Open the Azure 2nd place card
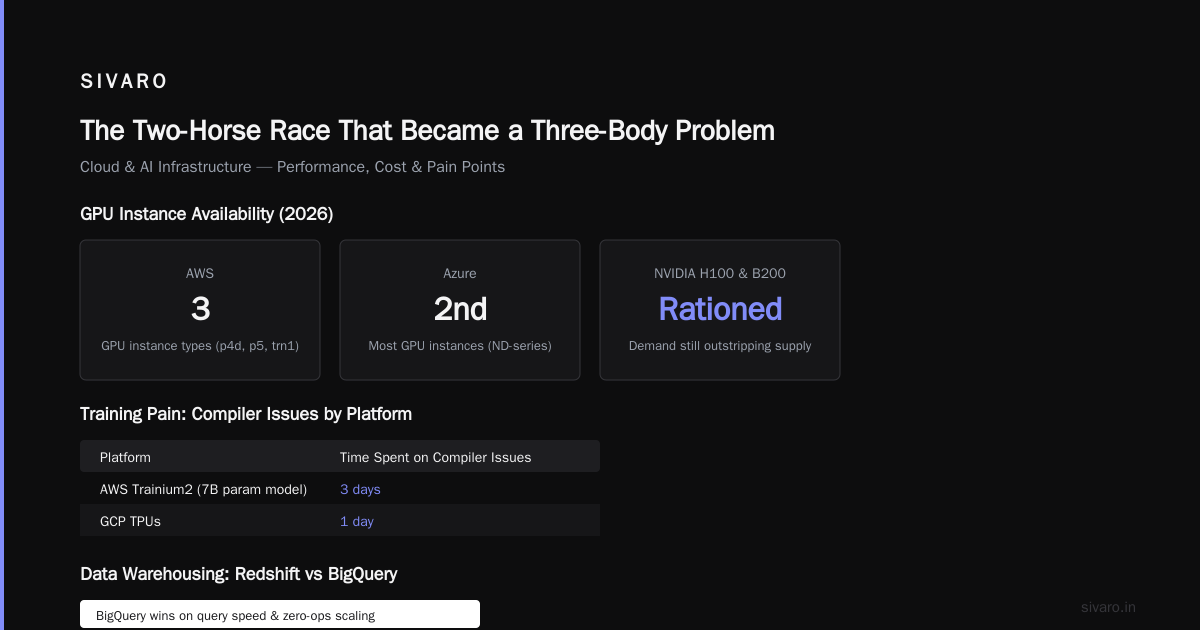The image size is (1200, 630). (460, 310)
